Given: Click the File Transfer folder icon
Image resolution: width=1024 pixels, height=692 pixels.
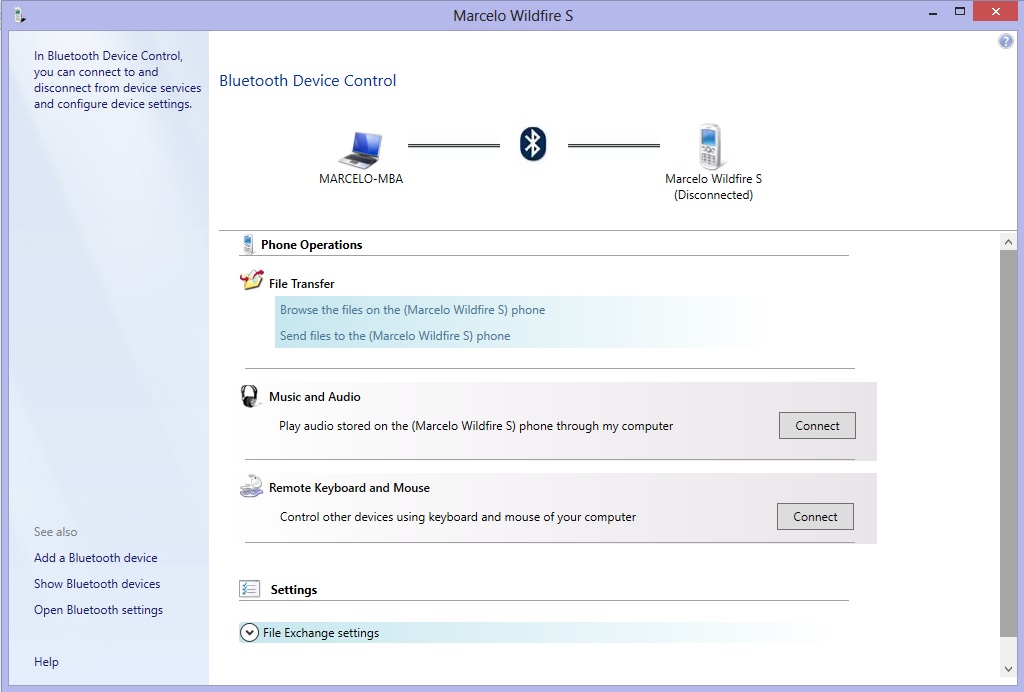Looking at the screenshot, I should [x=251, y=280].
